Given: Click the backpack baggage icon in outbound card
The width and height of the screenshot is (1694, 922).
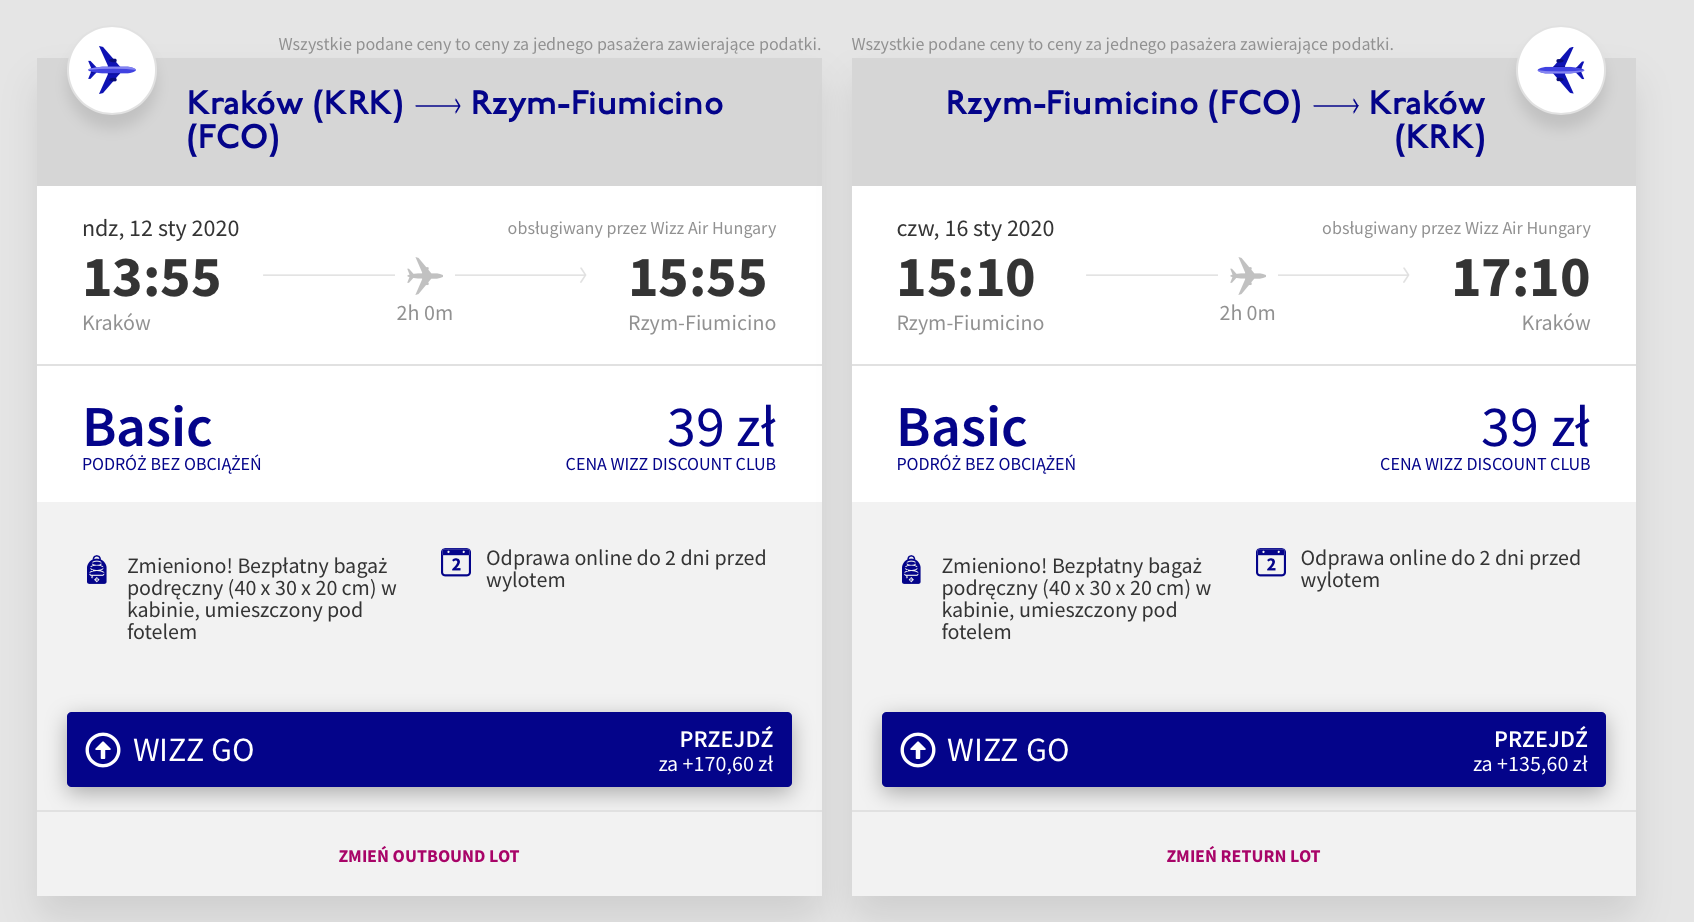Looking at the screenshot, I should click(x=97, y=569).
